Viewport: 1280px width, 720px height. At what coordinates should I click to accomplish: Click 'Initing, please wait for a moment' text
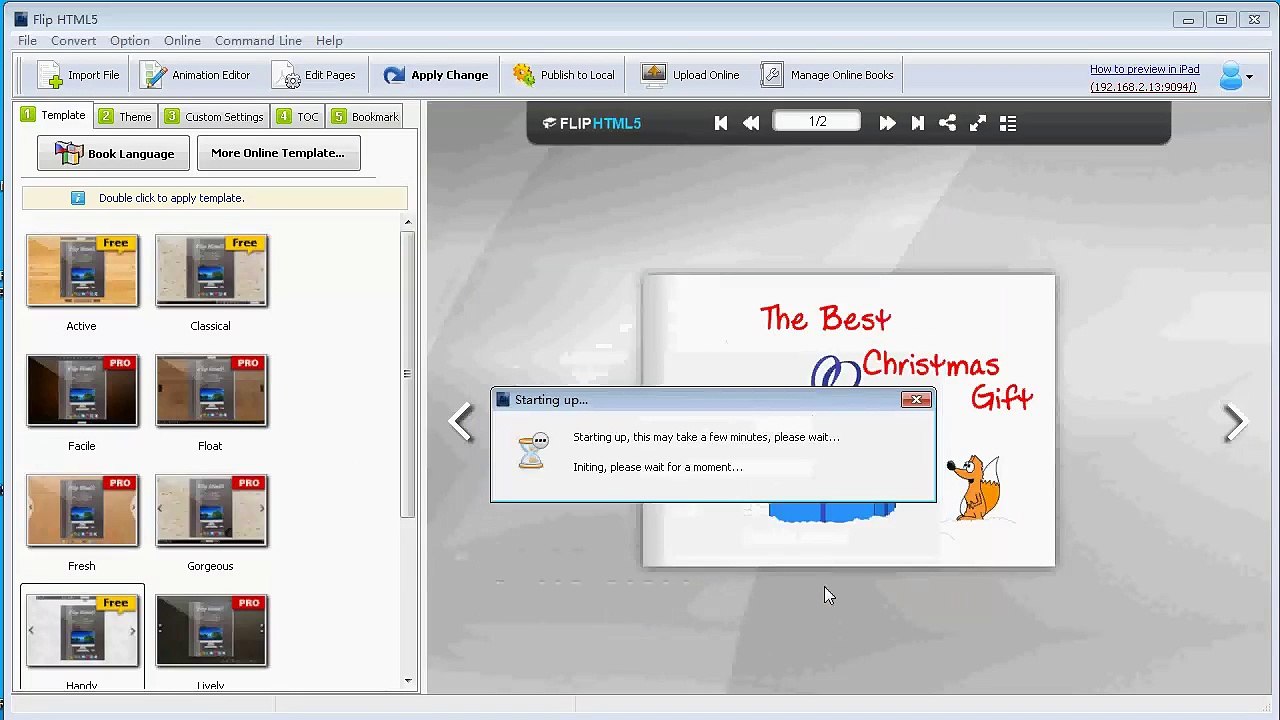658,467
